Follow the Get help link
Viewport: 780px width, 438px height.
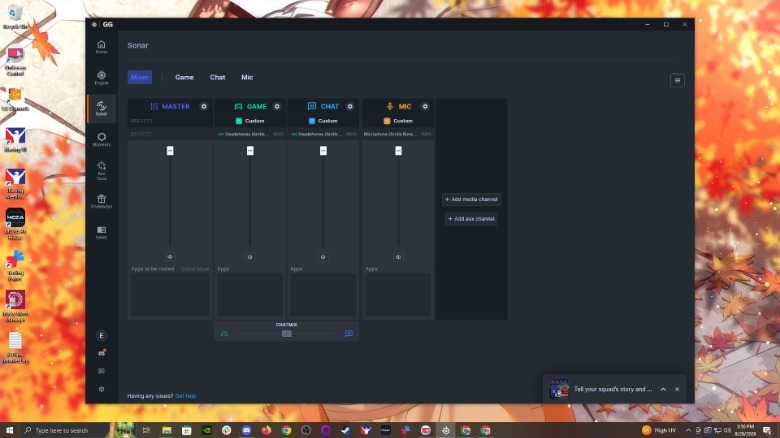tap(186, 396)
